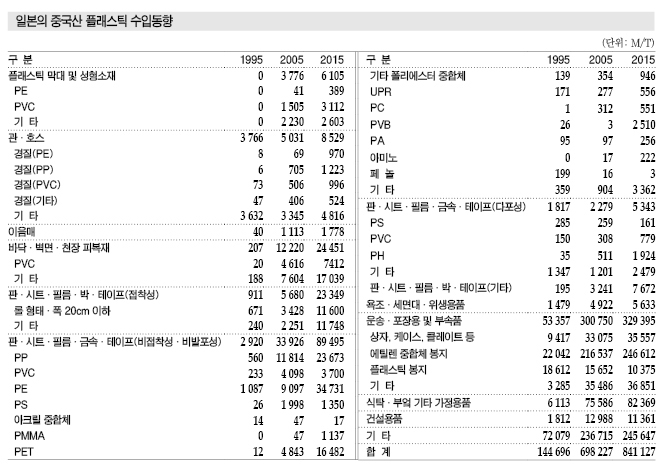
Task: Select the '단위: M/T' unit label
Action: click(x=628, y=44)
